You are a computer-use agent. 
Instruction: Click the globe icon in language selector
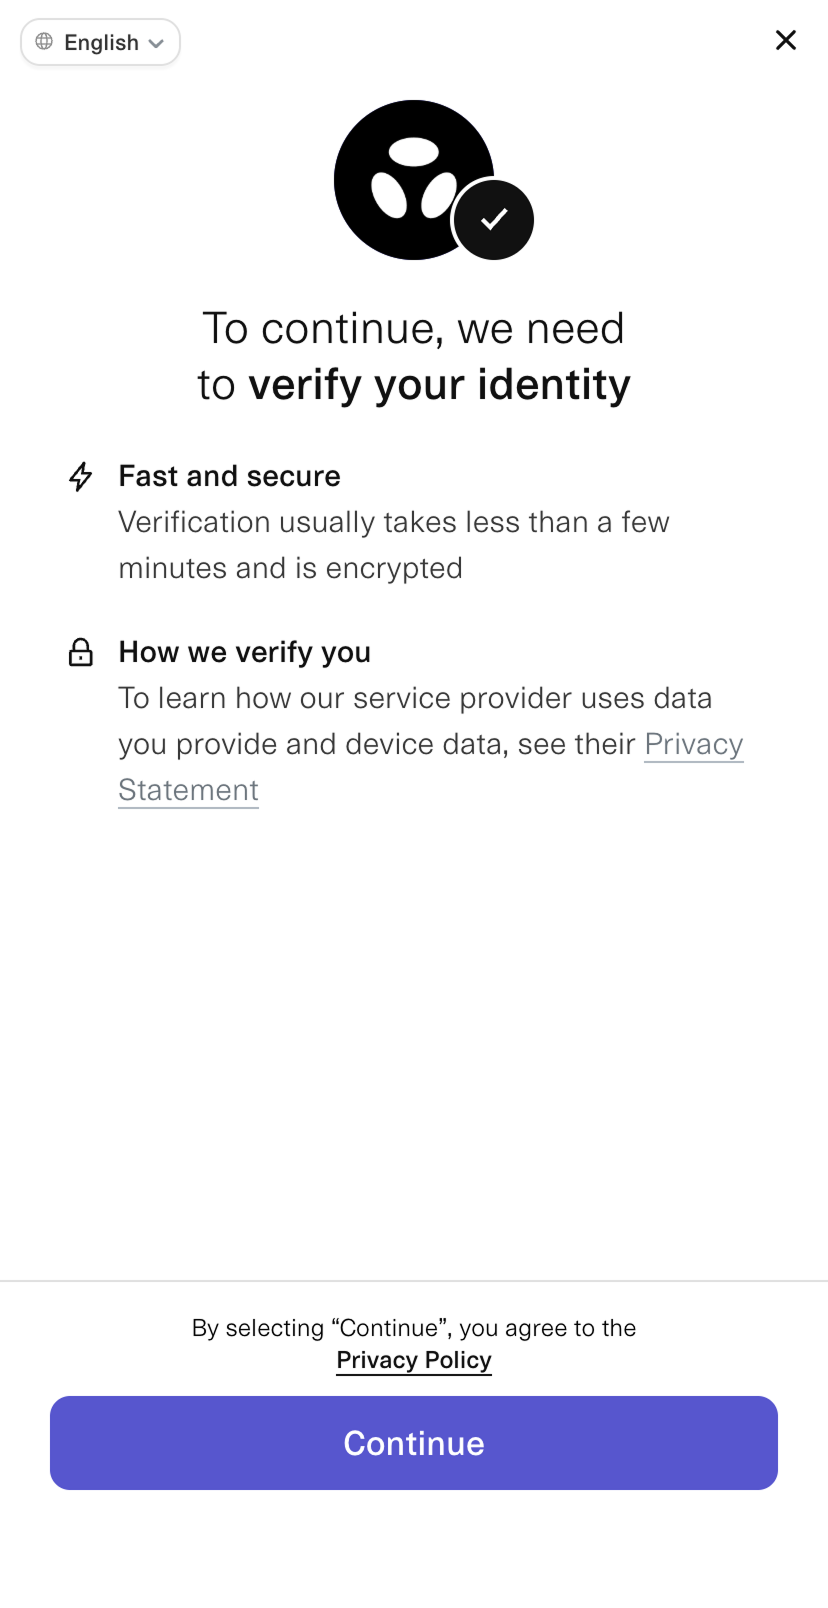[44, 42]
